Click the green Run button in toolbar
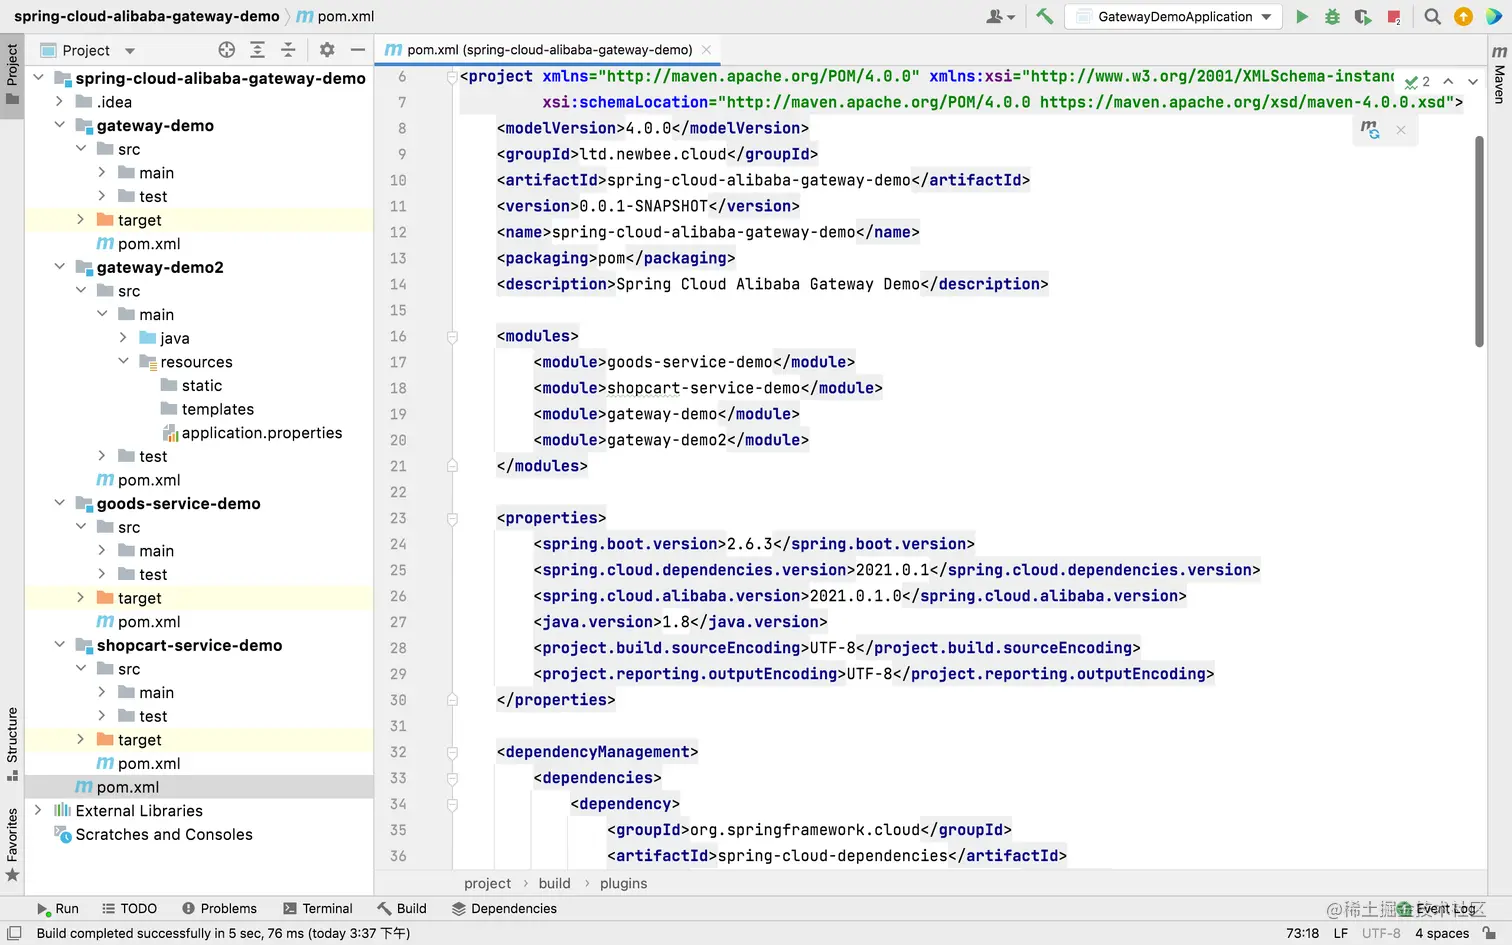 pos(1301,16)
